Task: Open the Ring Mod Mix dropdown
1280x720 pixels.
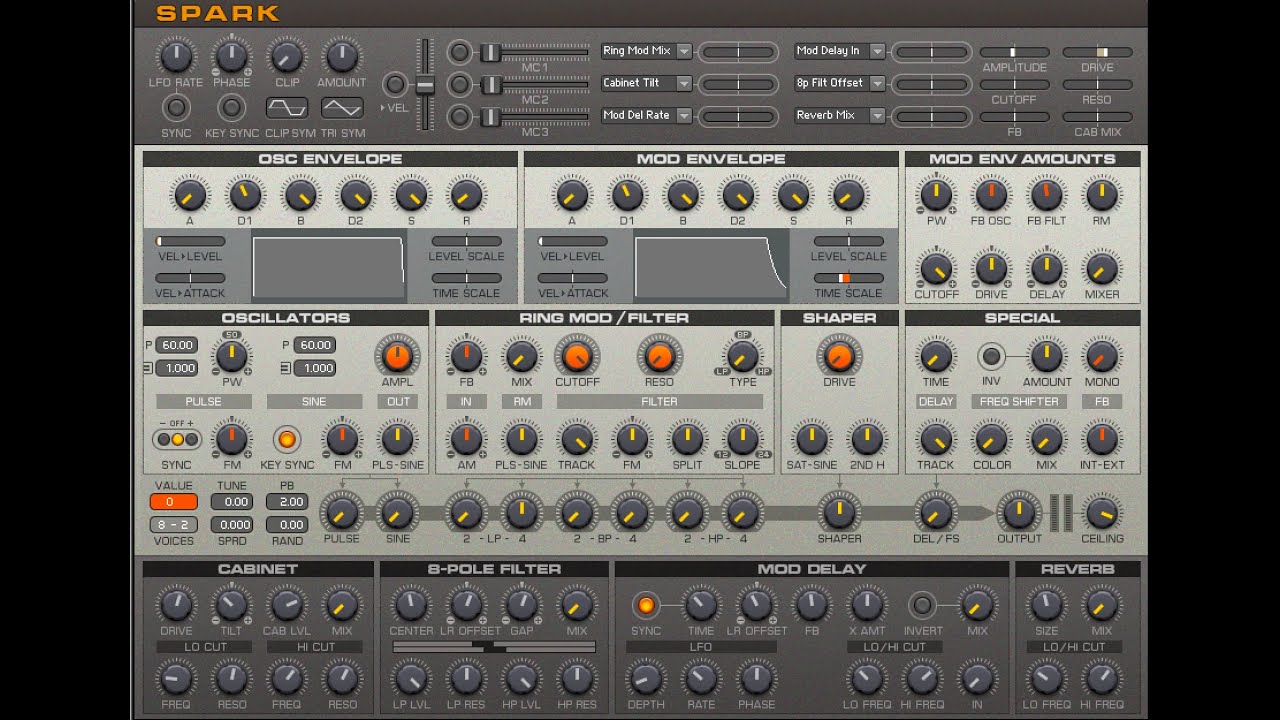Action: 646,51
